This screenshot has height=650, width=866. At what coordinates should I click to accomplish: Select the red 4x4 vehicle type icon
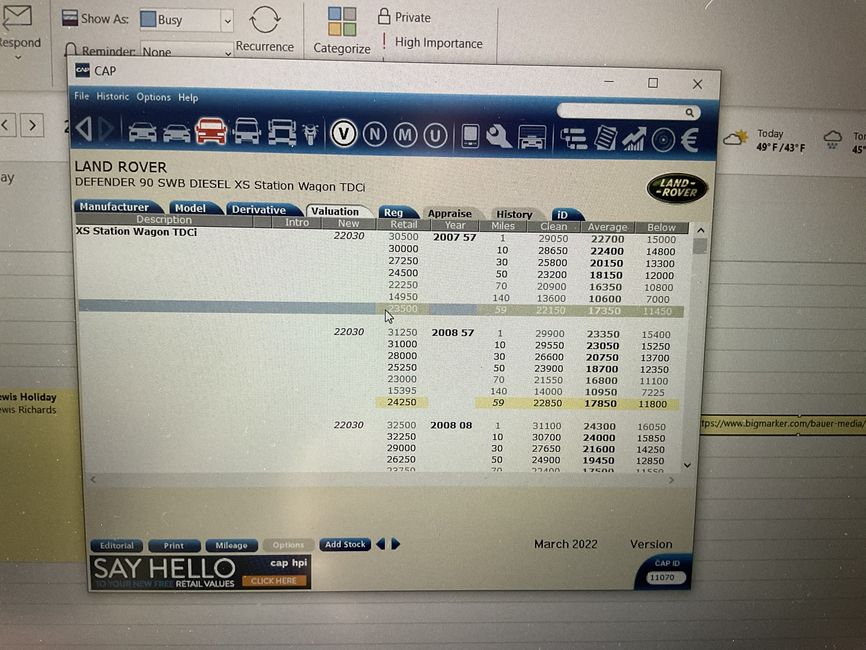tap(211, 131)
